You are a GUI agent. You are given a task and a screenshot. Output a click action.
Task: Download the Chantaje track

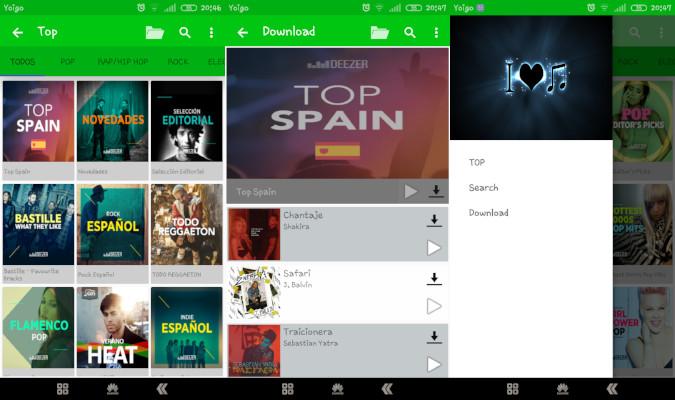(x=434, y=220)
